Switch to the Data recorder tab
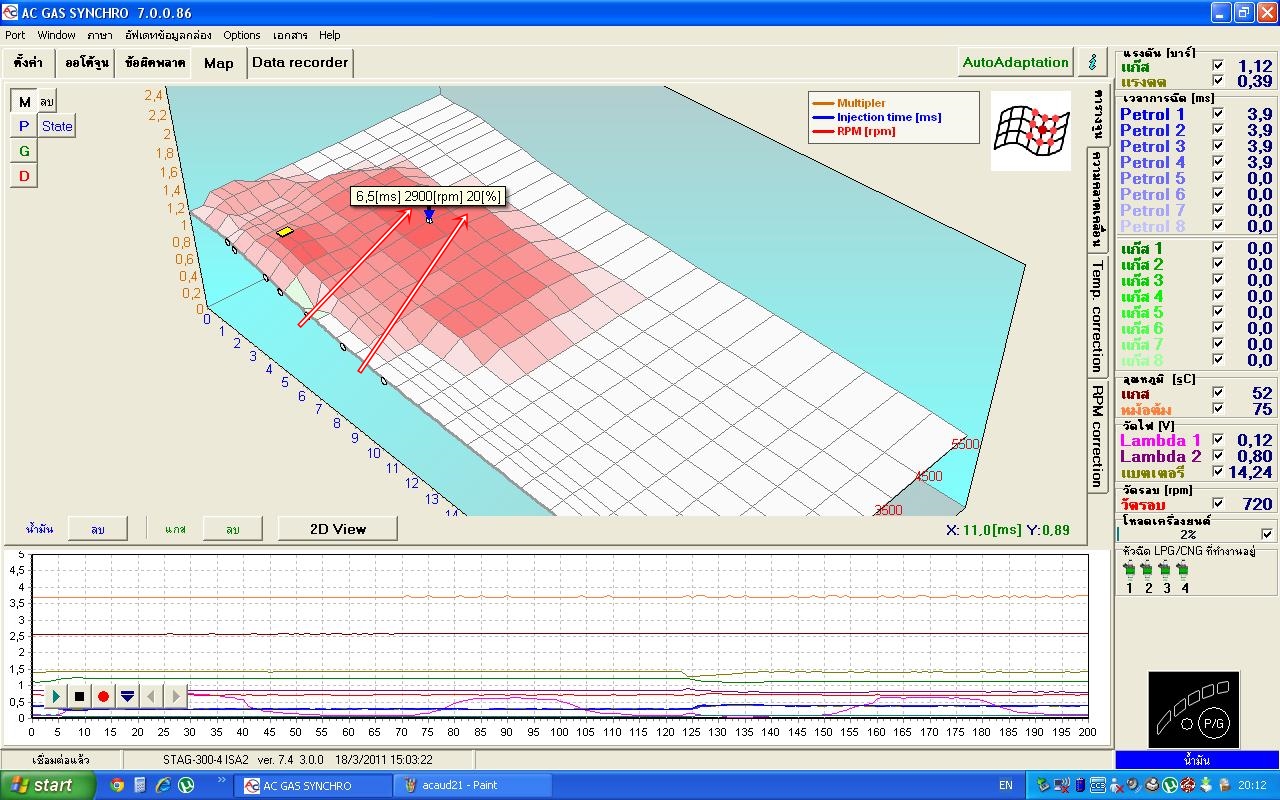 click(x=300, y=62)
